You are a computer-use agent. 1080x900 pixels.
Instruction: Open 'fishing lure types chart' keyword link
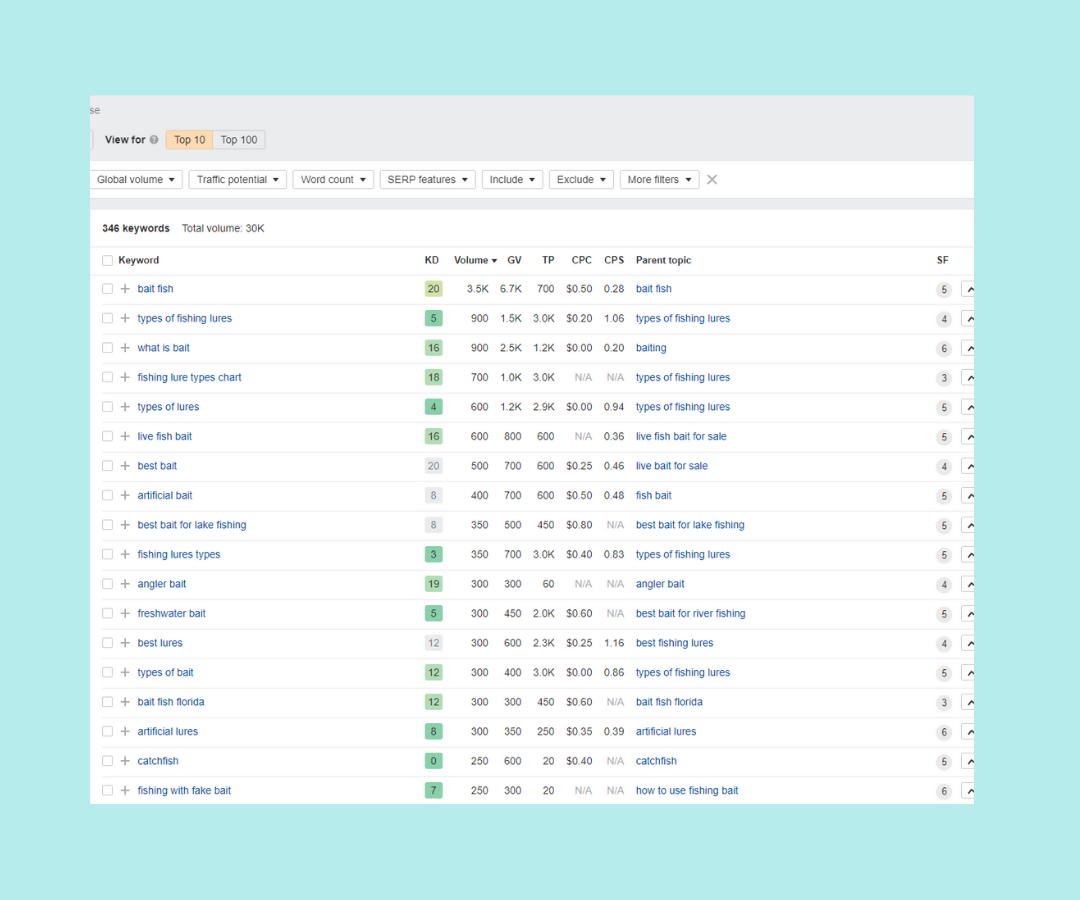tap(189, 377)
